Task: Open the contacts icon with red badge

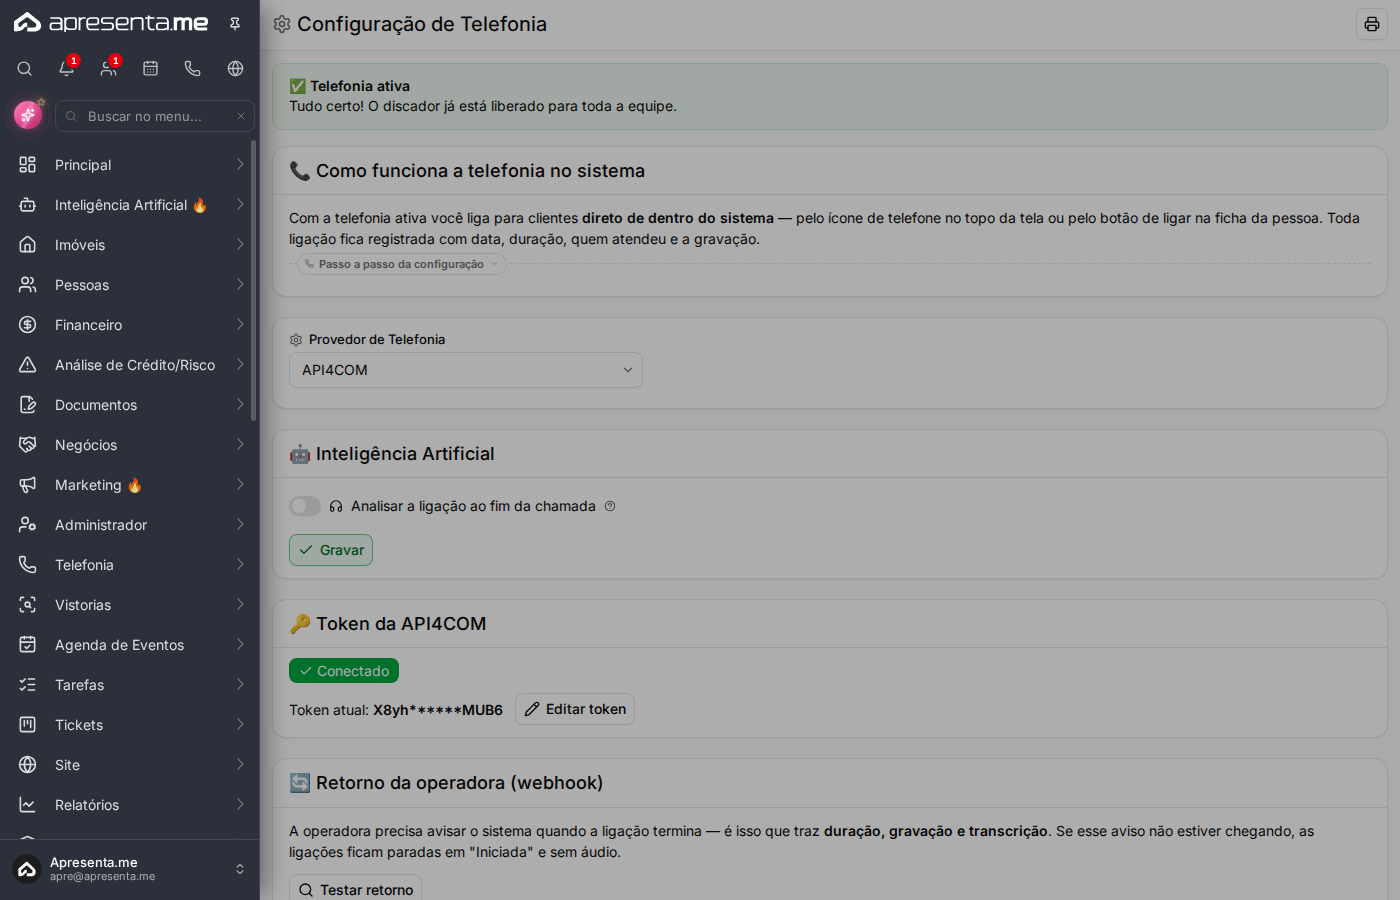Action: click(109, 69)
